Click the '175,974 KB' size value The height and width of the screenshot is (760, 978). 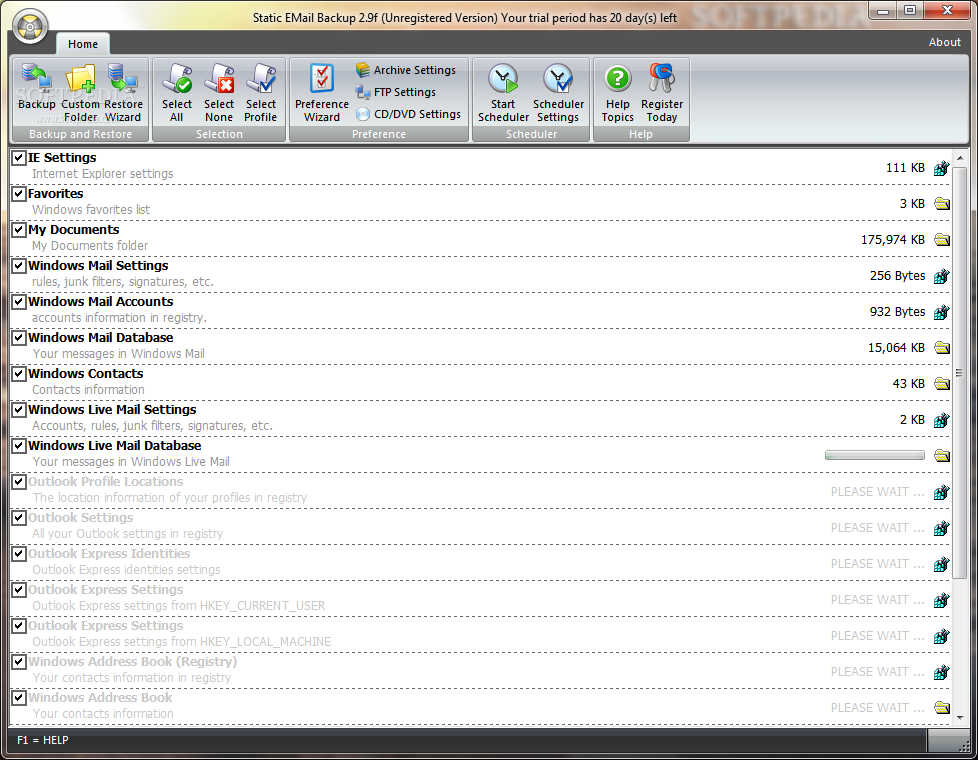point(893,240)
